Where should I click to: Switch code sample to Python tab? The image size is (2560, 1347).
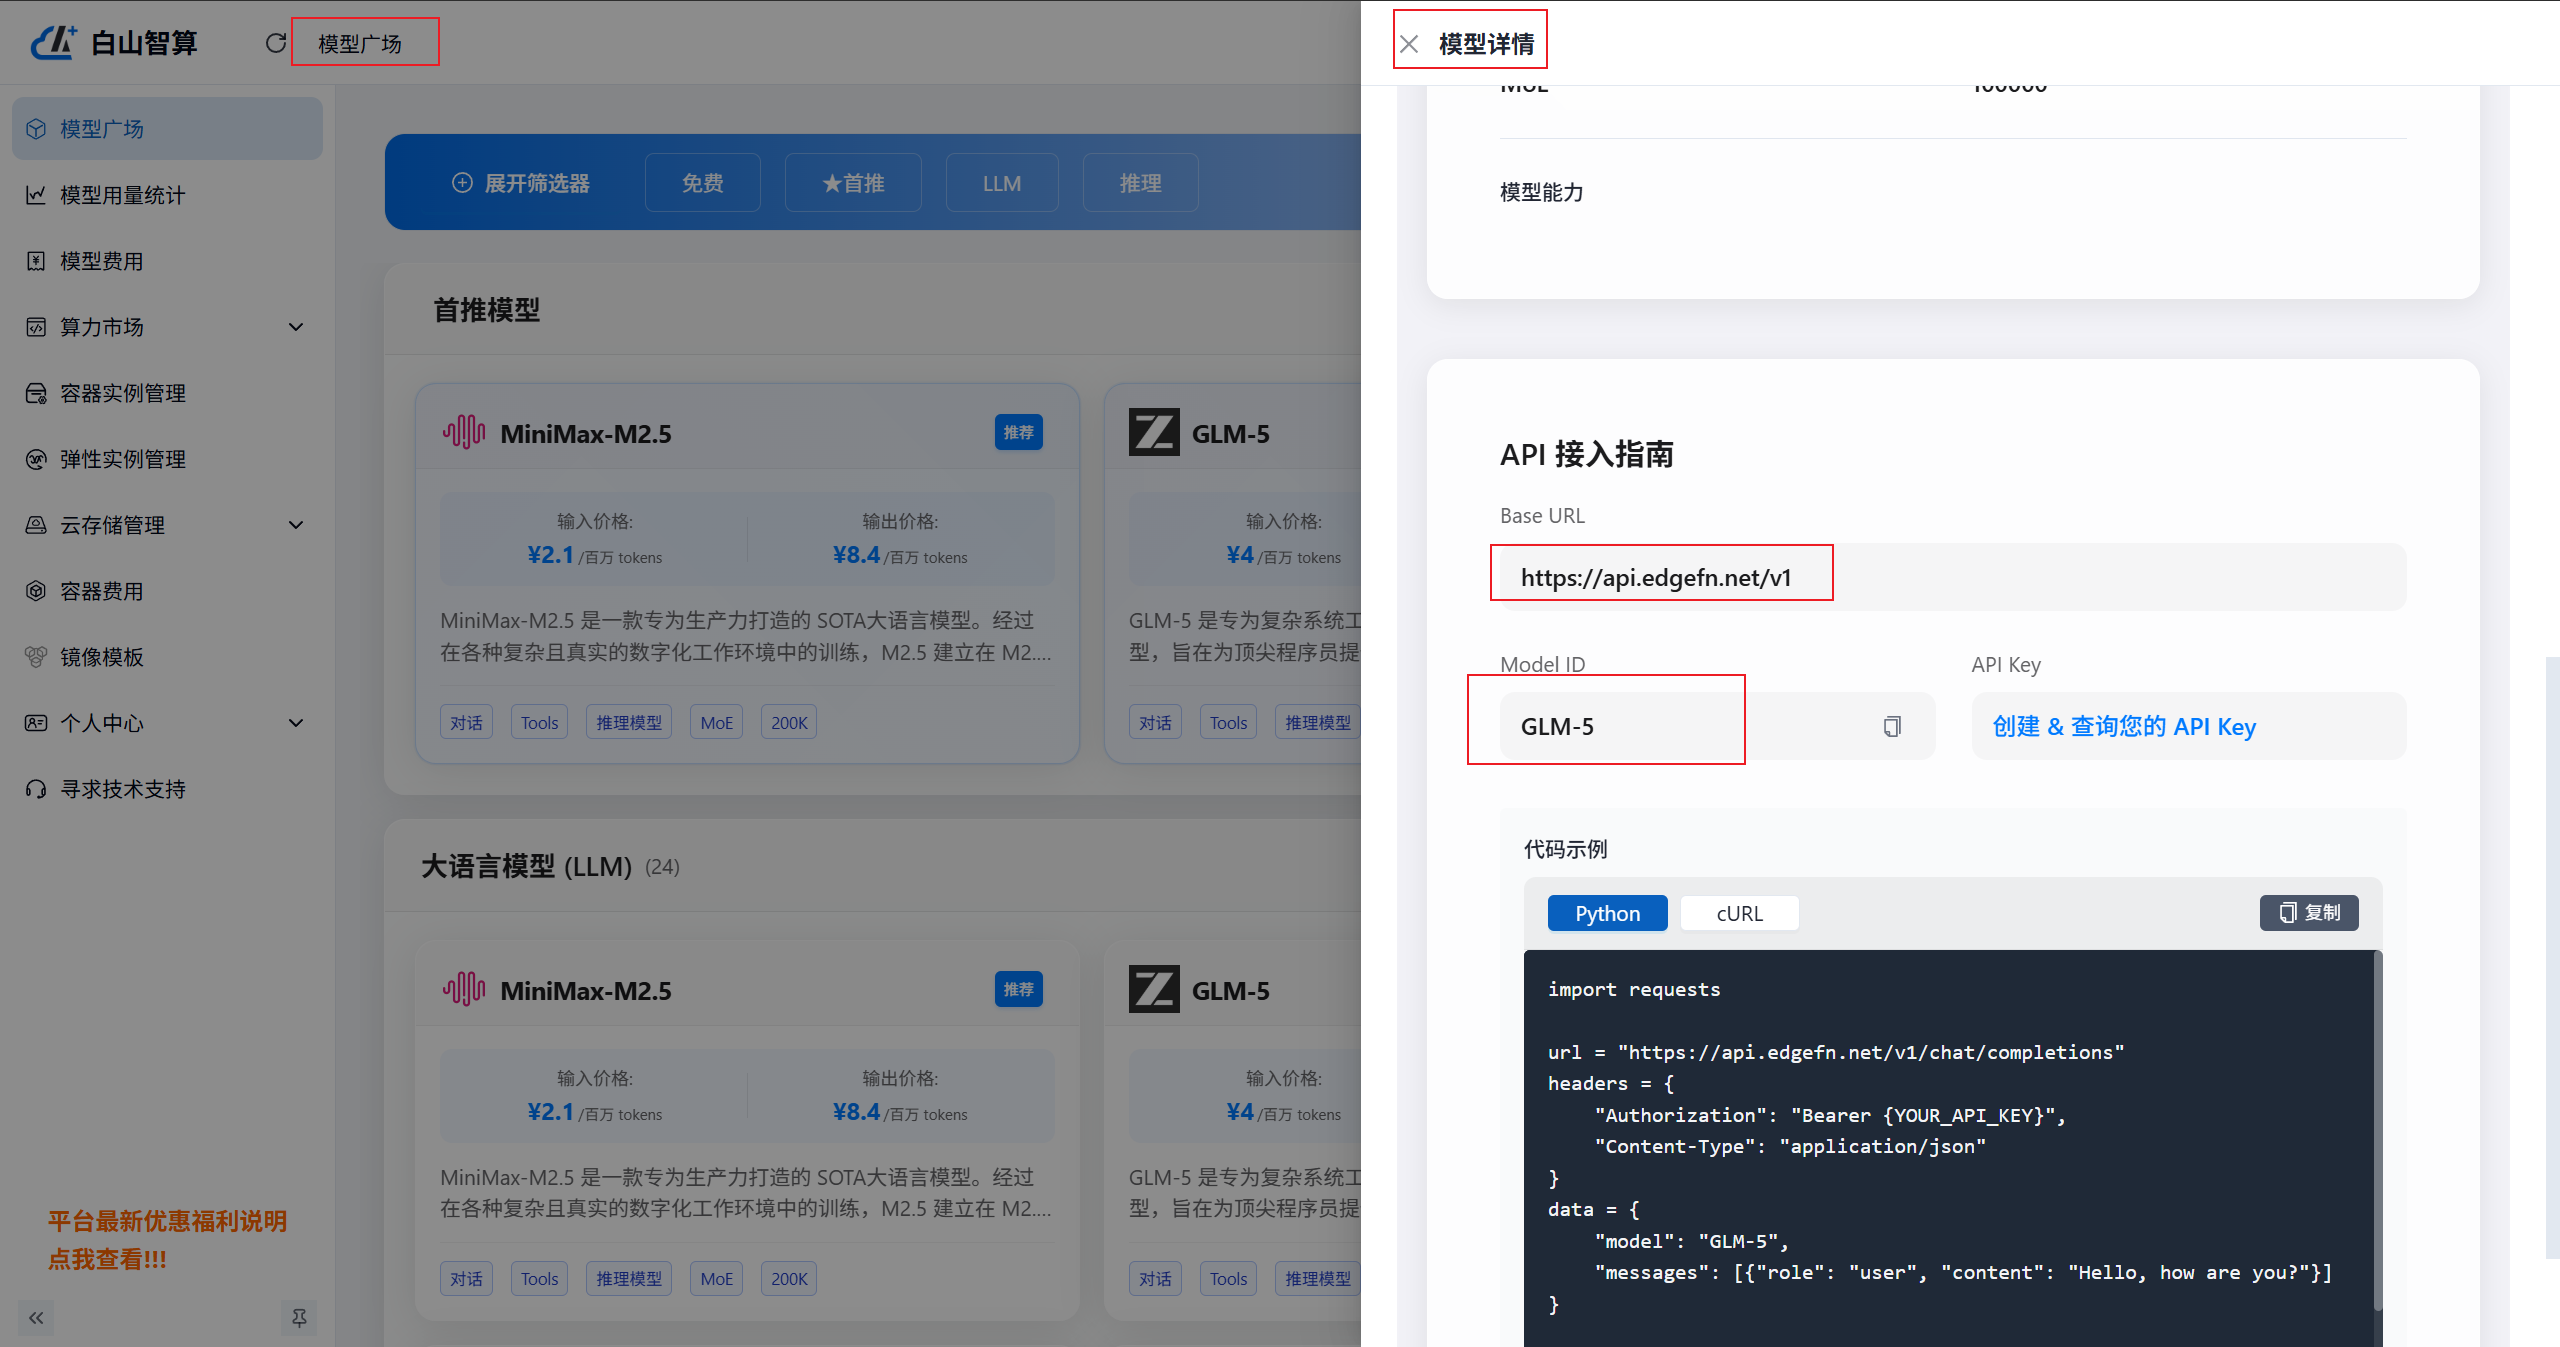(1607, 914)
